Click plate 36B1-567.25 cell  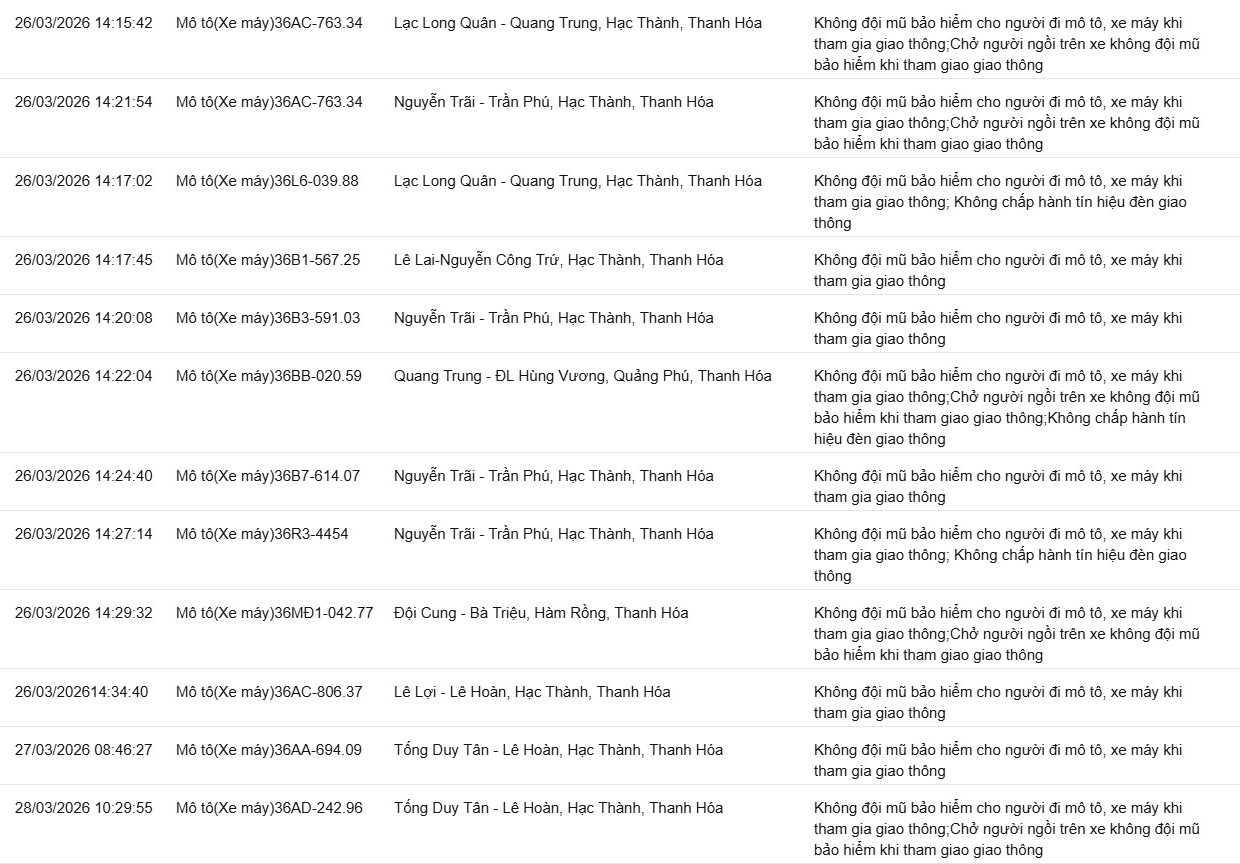pyautogui.click(x=268, y=260)
